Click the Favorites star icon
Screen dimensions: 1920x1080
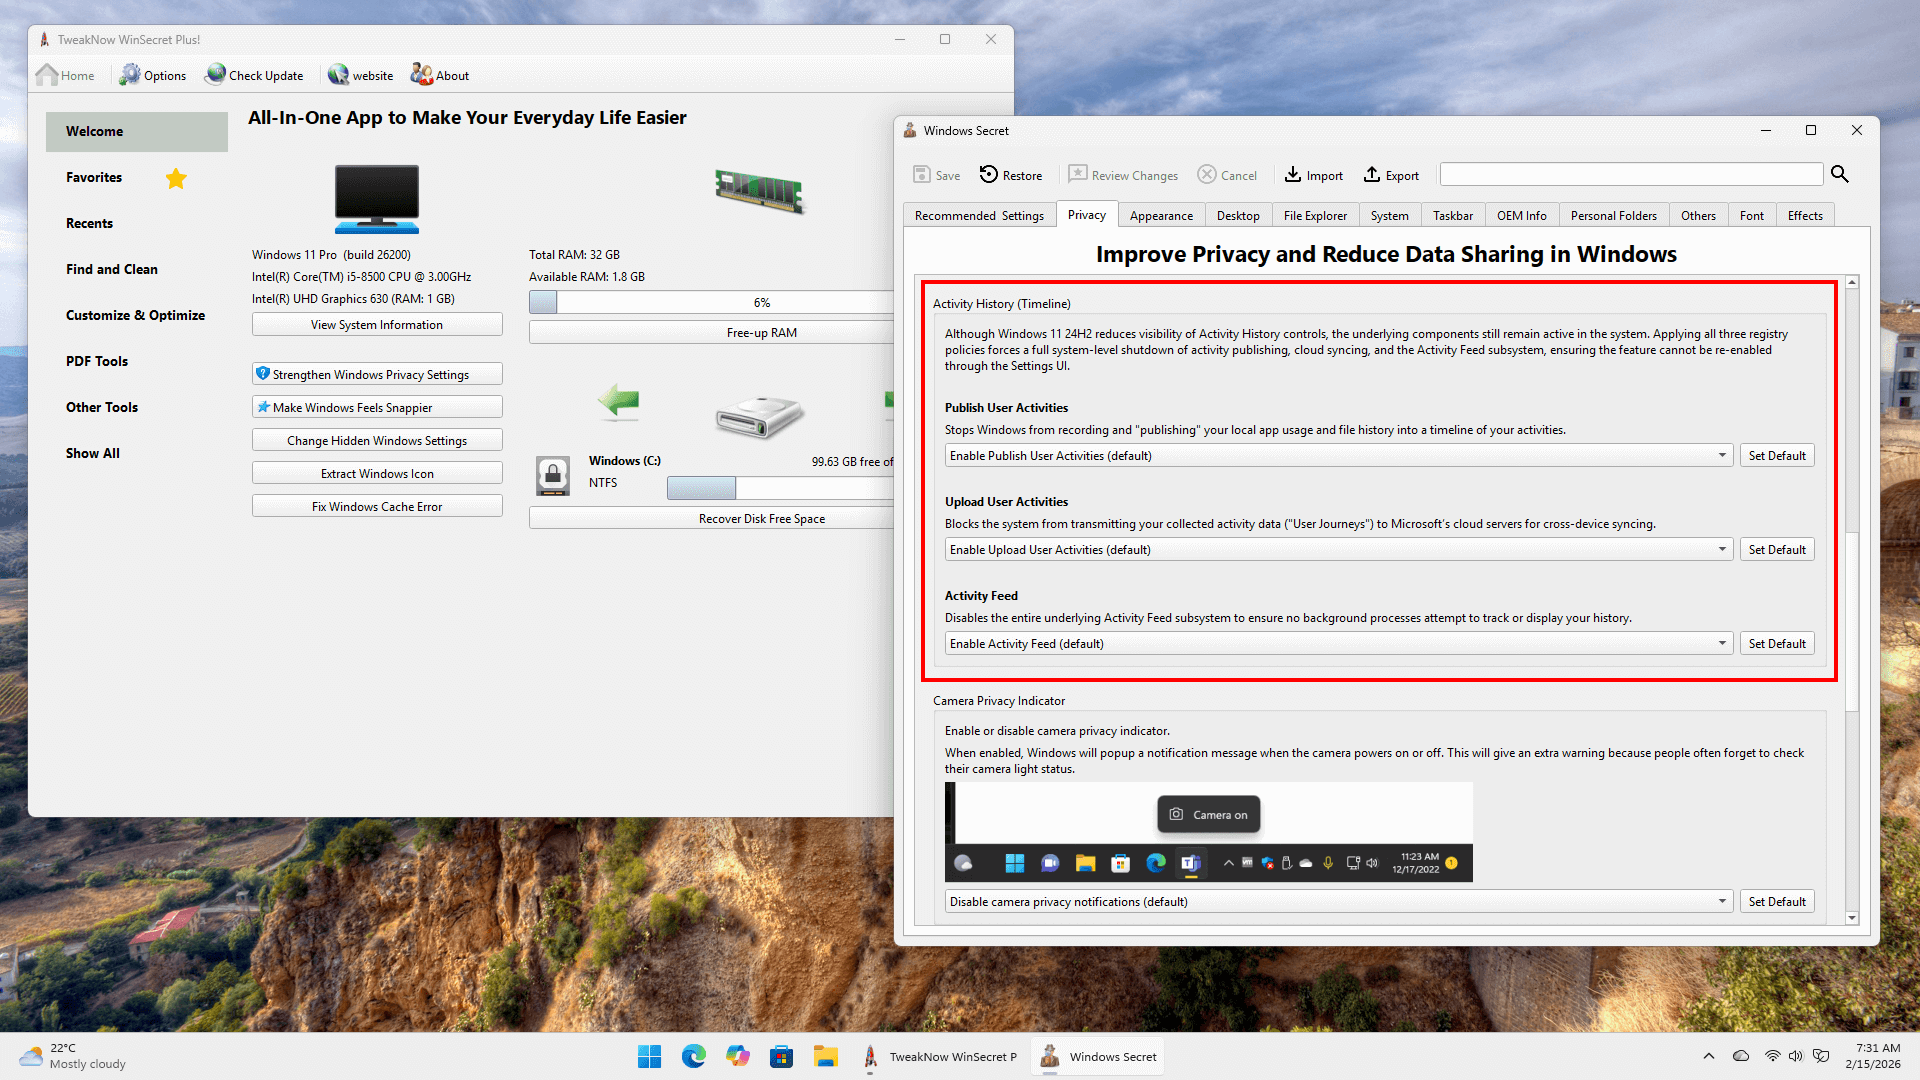point(176,178)
